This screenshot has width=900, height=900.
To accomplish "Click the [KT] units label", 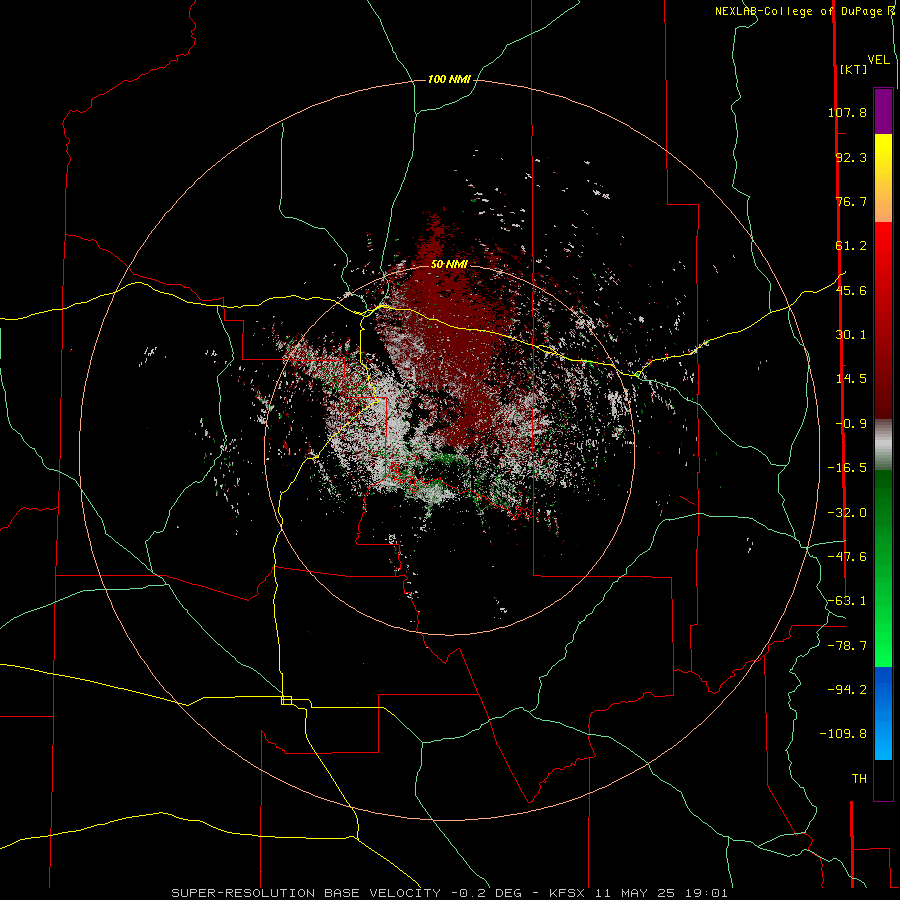I will (854, 69).
